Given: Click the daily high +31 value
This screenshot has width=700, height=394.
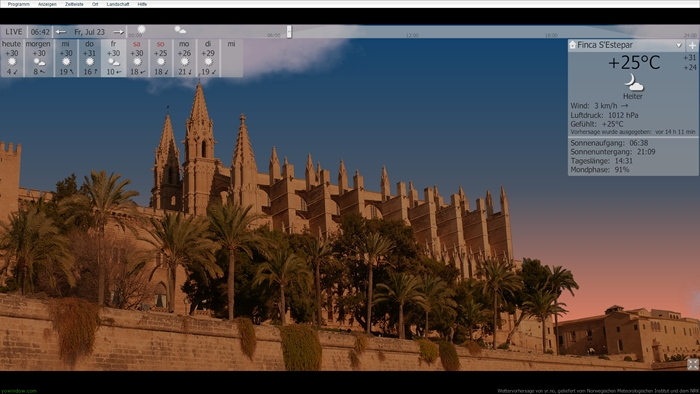Looking at the screenshot, I should 690,58.
